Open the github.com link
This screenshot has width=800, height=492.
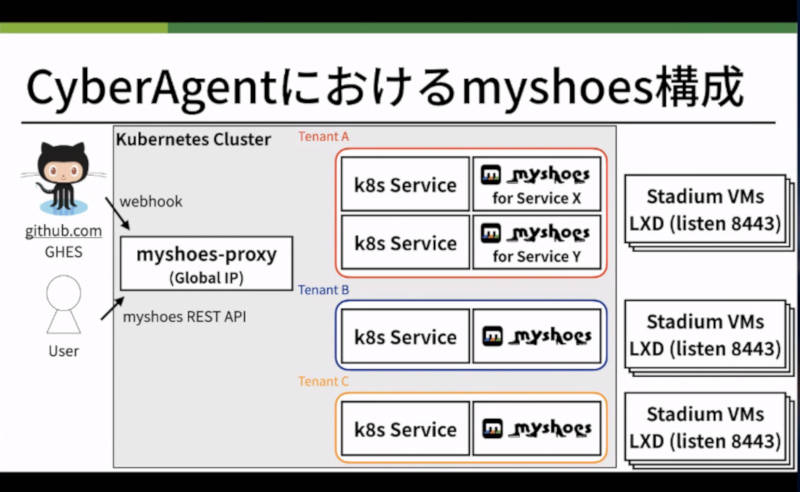pos(63,231)
